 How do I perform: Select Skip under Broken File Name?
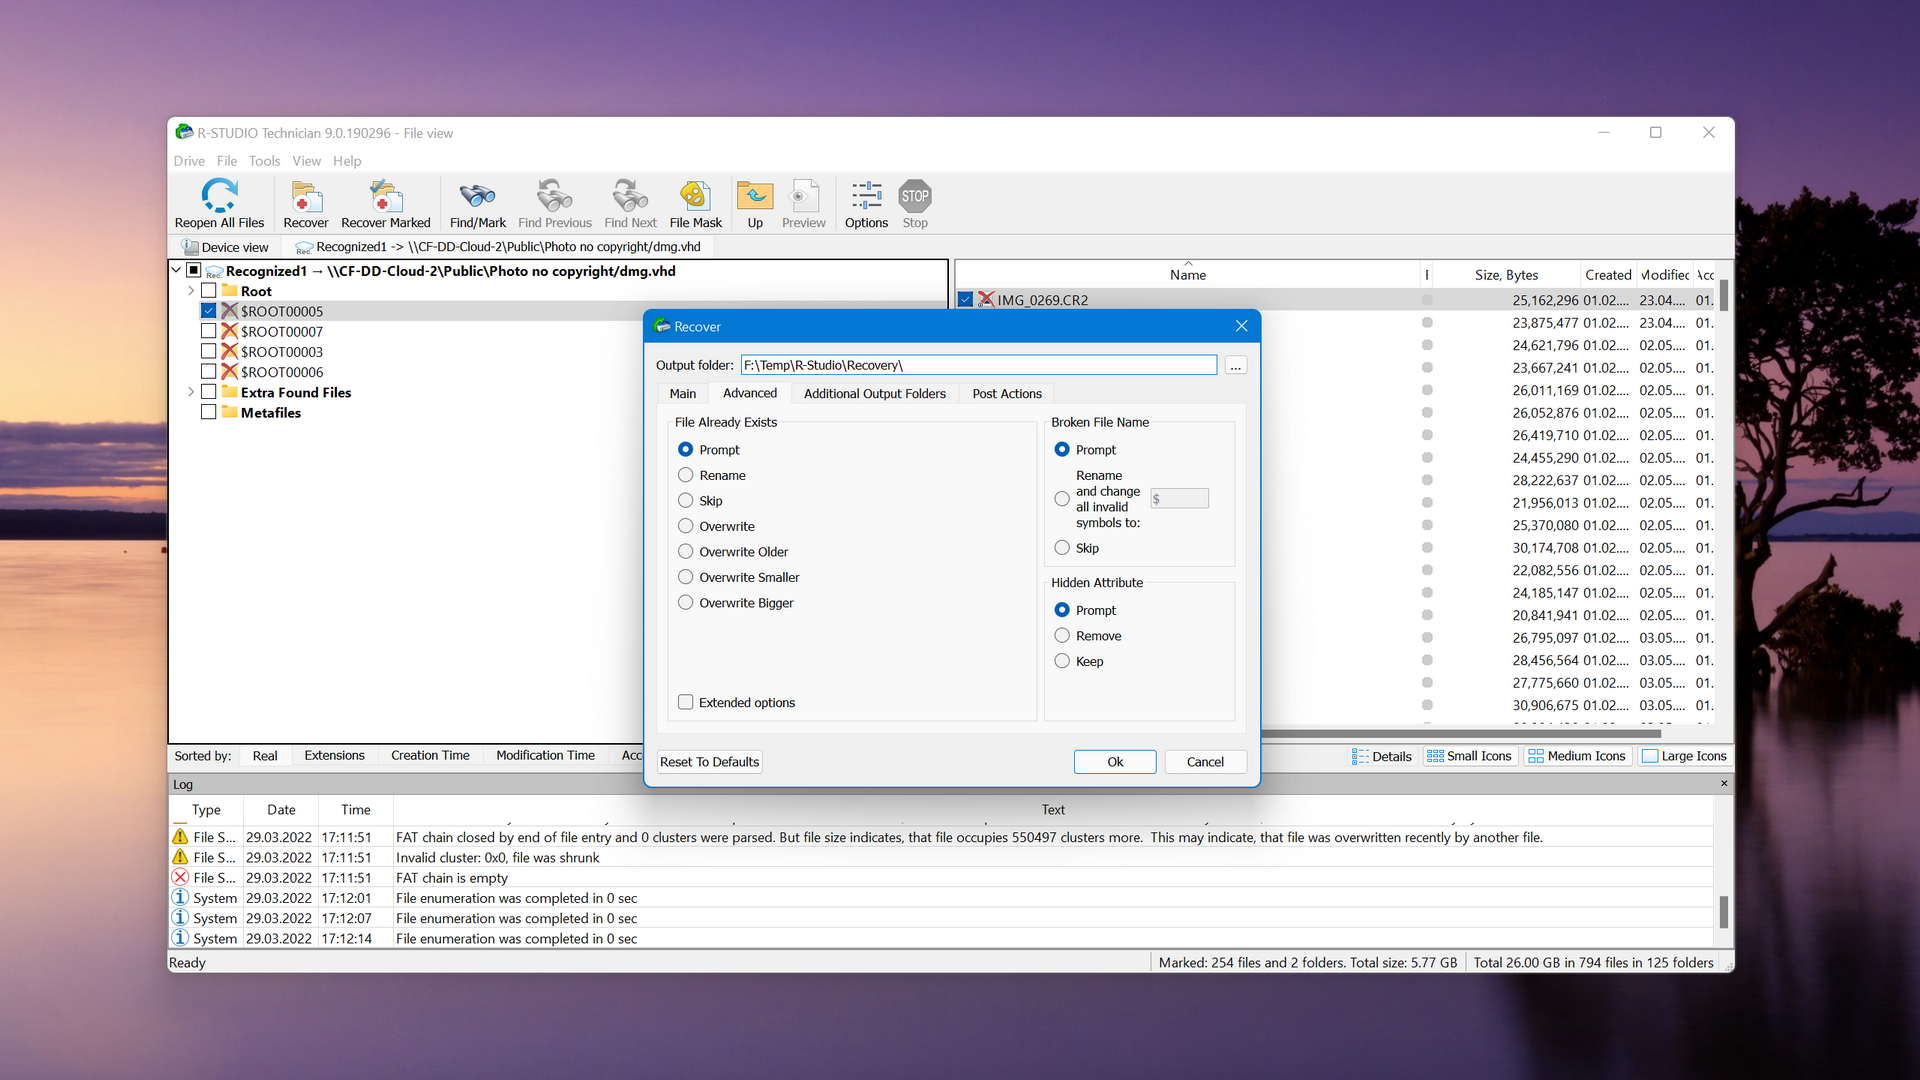tap(1062, 547)
